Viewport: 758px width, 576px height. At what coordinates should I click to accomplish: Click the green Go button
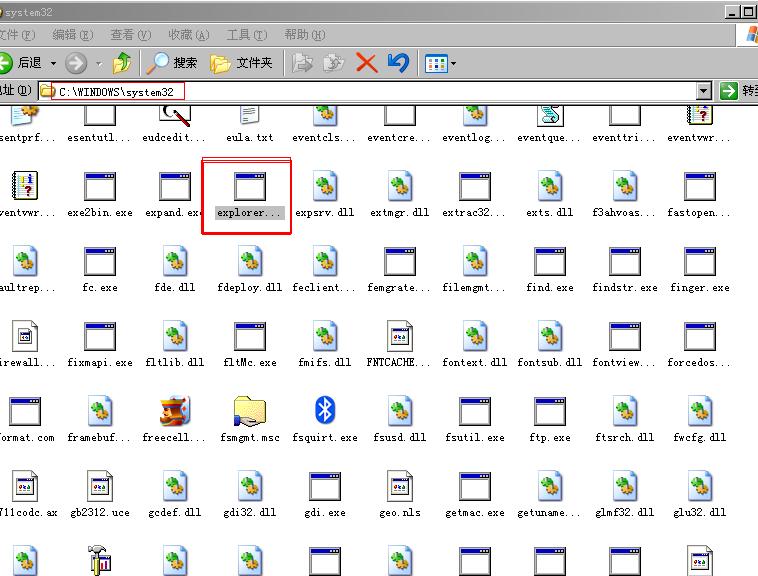pos(729,91)
